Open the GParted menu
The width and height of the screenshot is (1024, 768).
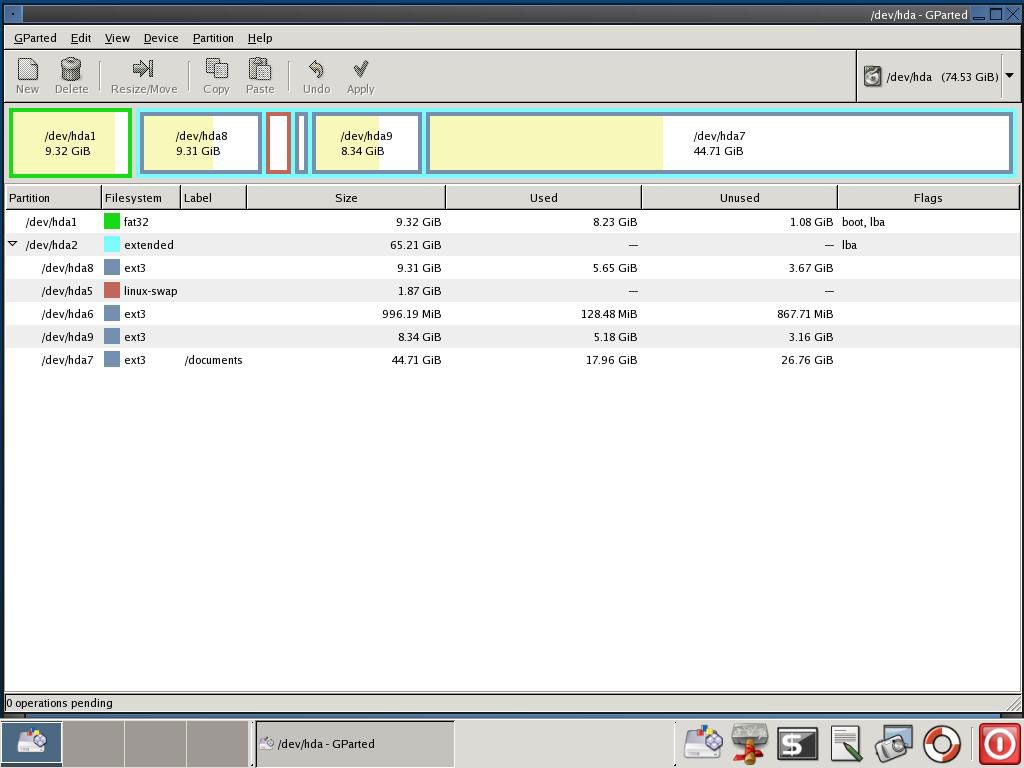click(x=35, y=38)
